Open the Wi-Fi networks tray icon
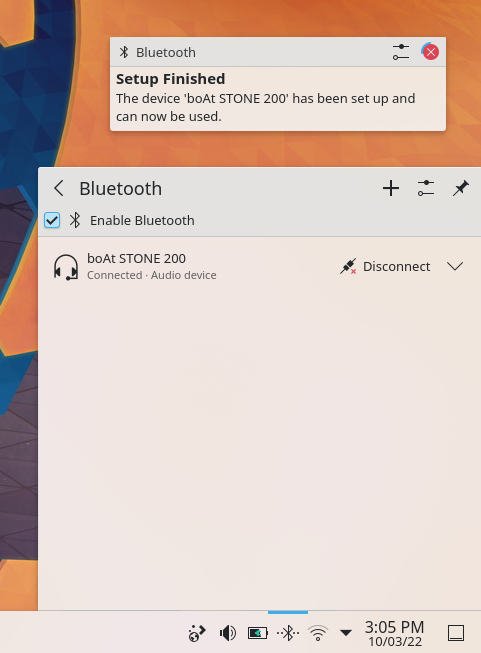The width and height of the screenshot is (481, 653). pos(318,633)
